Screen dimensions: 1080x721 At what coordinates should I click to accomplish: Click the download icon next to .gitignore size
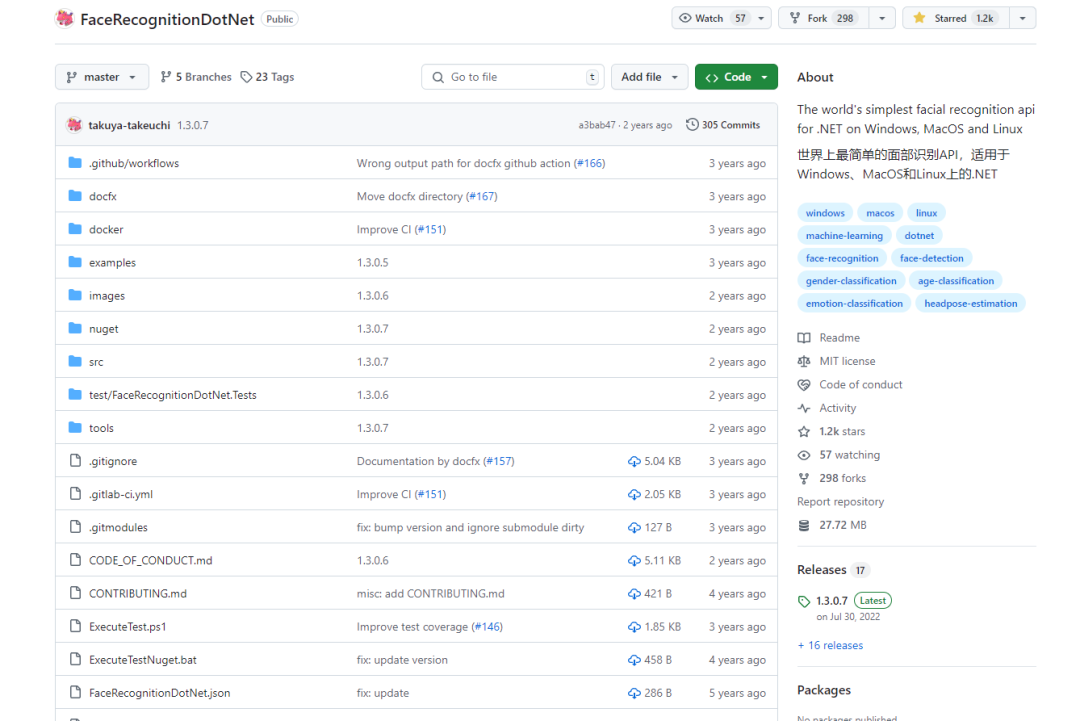pyautogui.click(x=634, y=461)
